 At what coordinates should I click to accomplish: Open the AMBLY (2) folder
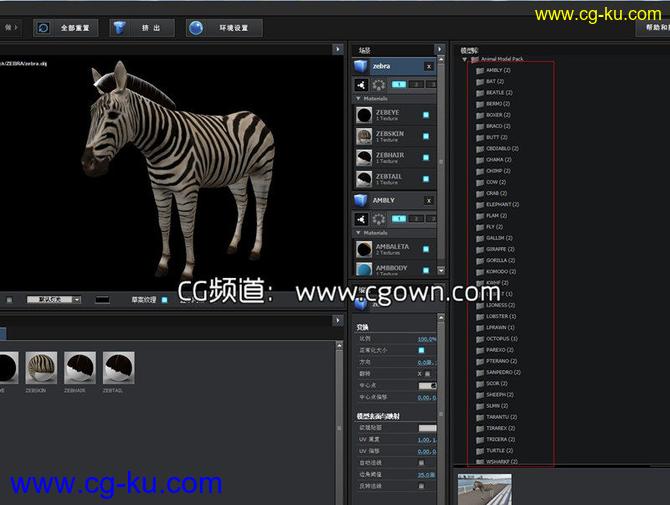(494, 70)
